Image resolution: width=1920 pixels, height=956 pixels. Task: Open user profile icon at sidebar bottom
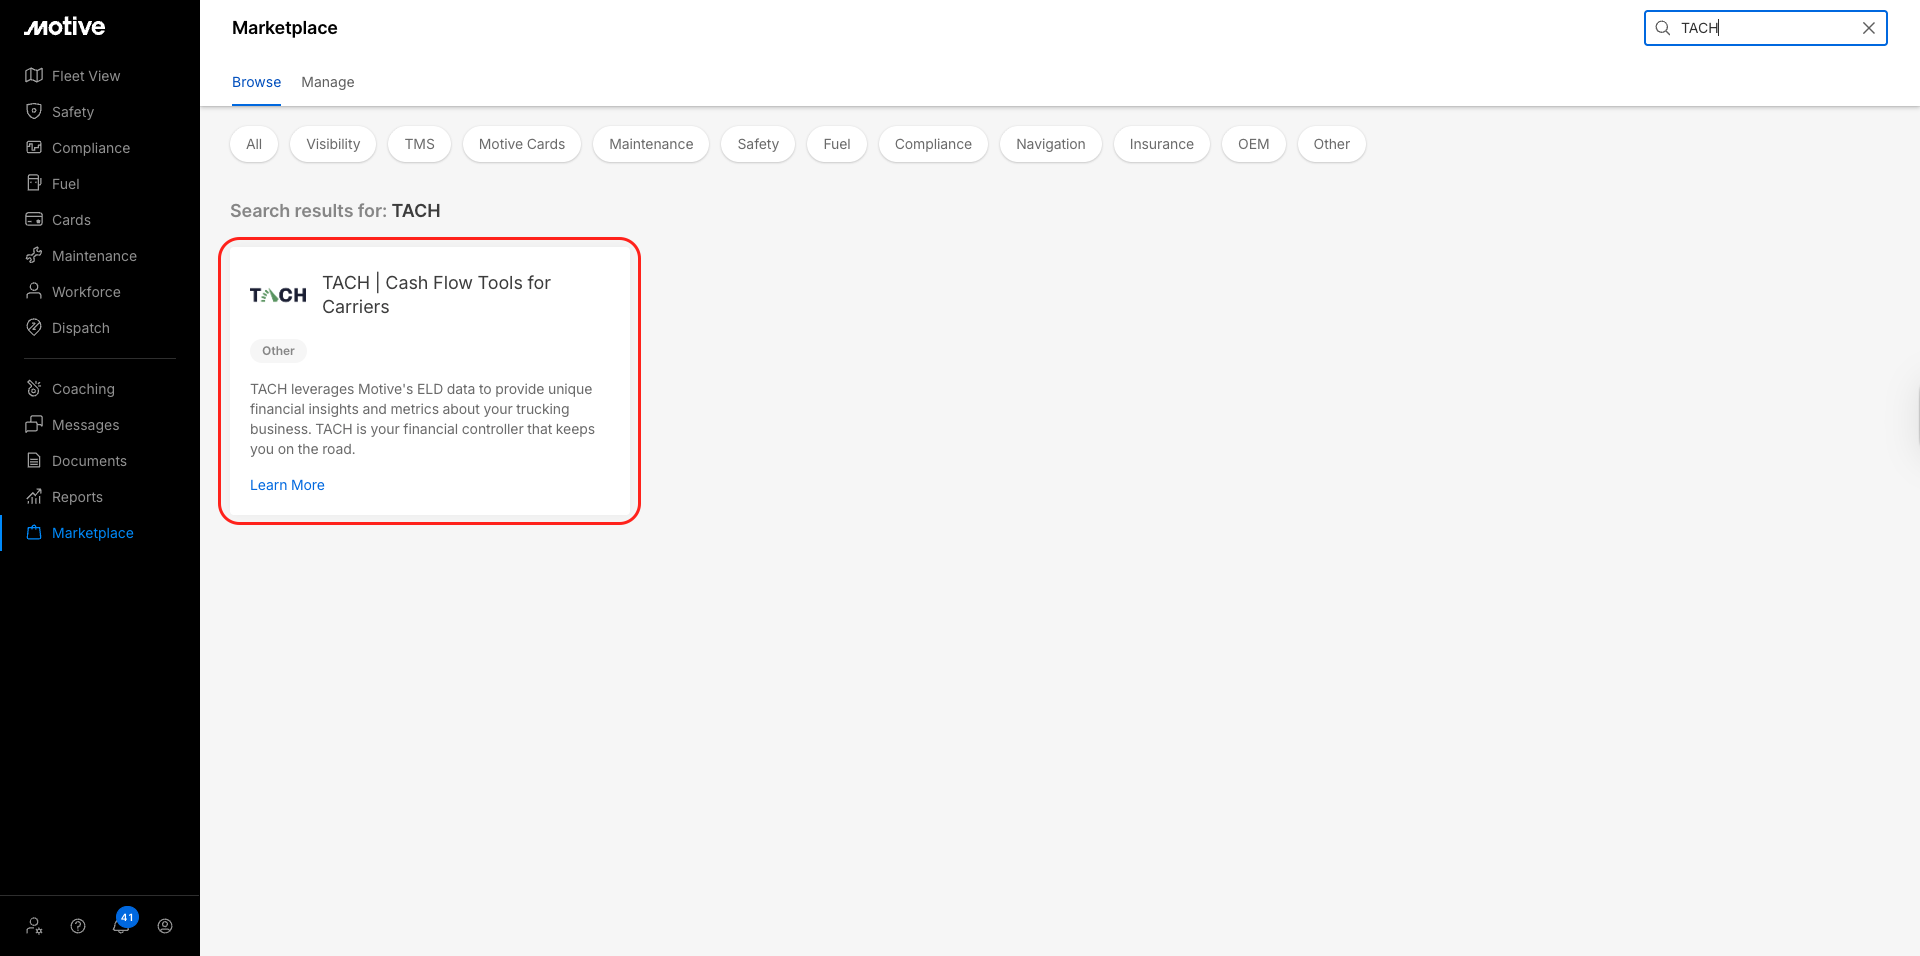[165, 926]
